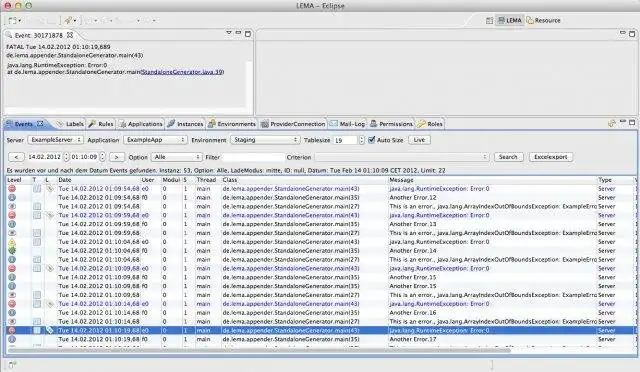This screenshot has height=372, width=640.
Task: Click stacktrace T icon in row 01:09:54 e0
Action: click(37, 189)
